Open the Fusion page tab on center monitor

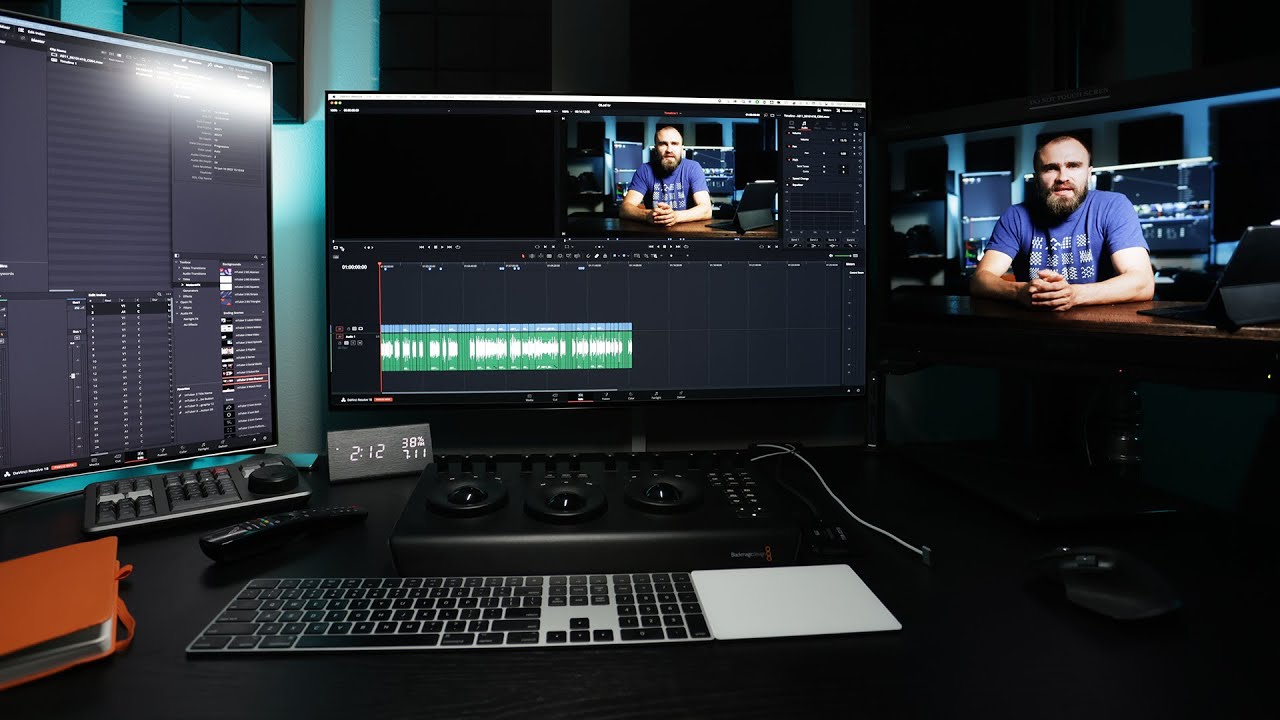(606, 398)
